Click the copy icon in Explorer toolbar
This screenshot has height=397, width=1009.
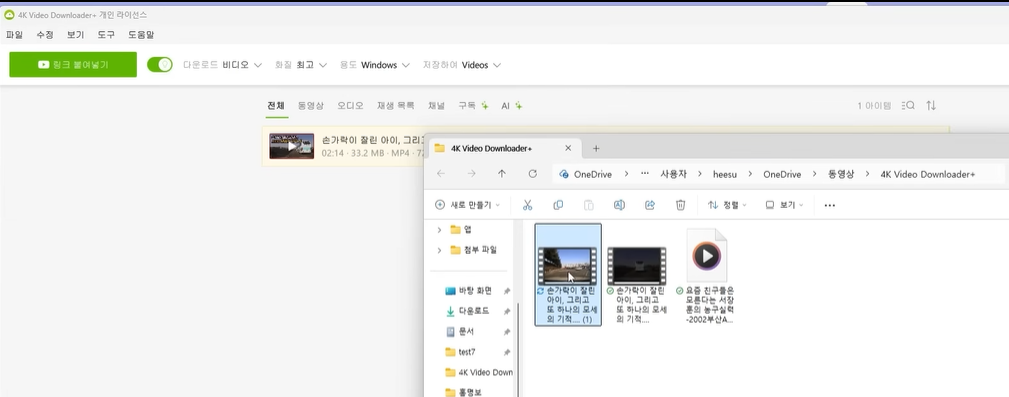[558, 205]
